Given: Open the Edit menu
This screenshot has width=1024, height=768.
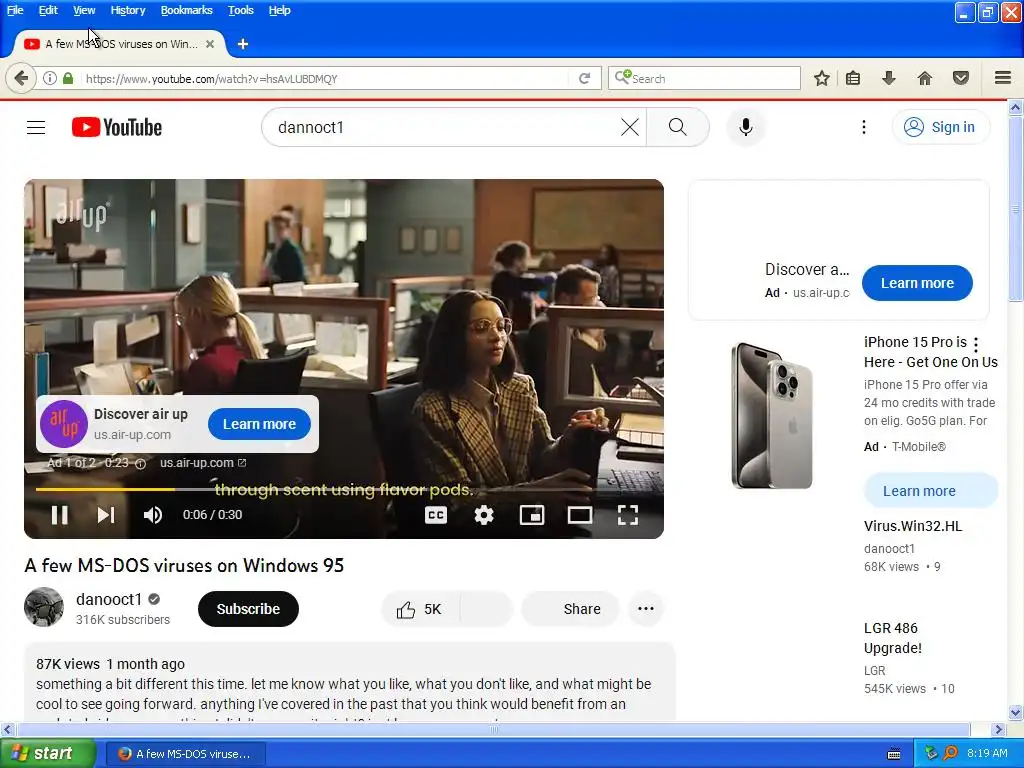Looking at the screenshot, I should click(x=48, y=10).
